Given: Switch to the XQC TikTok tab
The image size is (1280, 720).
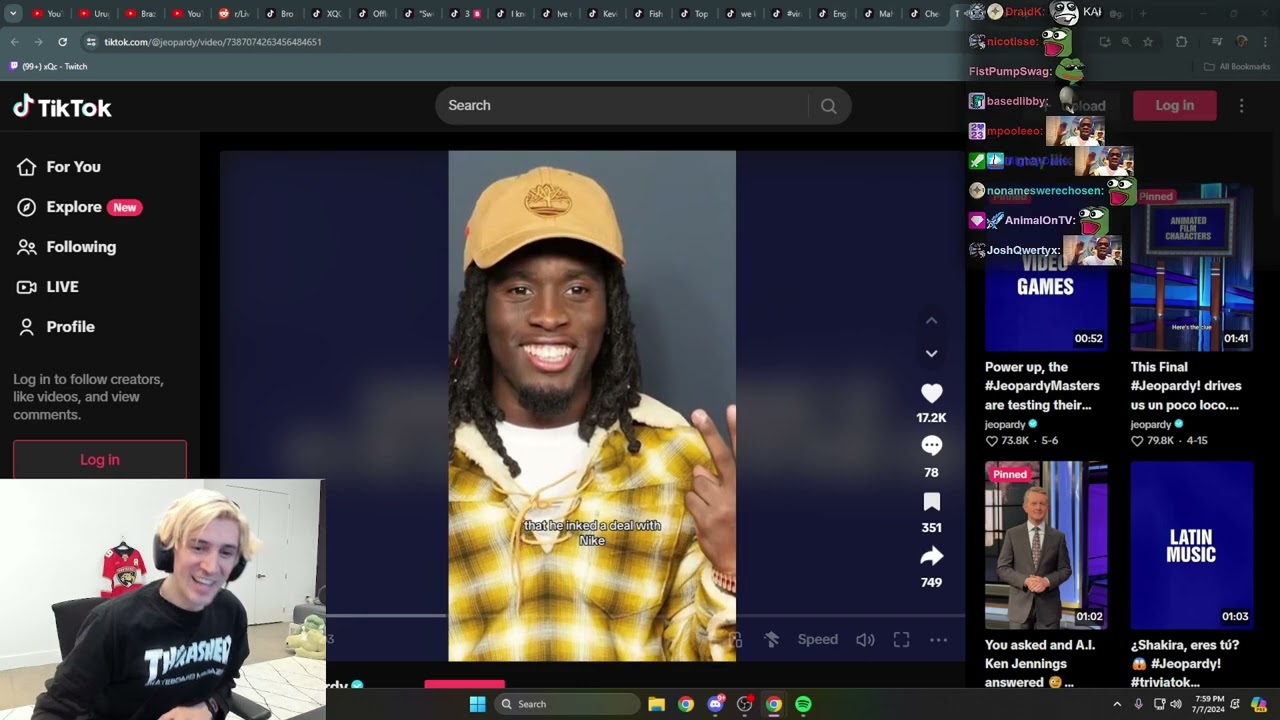Looking at the screenshot, I should [x=326, y=14].
